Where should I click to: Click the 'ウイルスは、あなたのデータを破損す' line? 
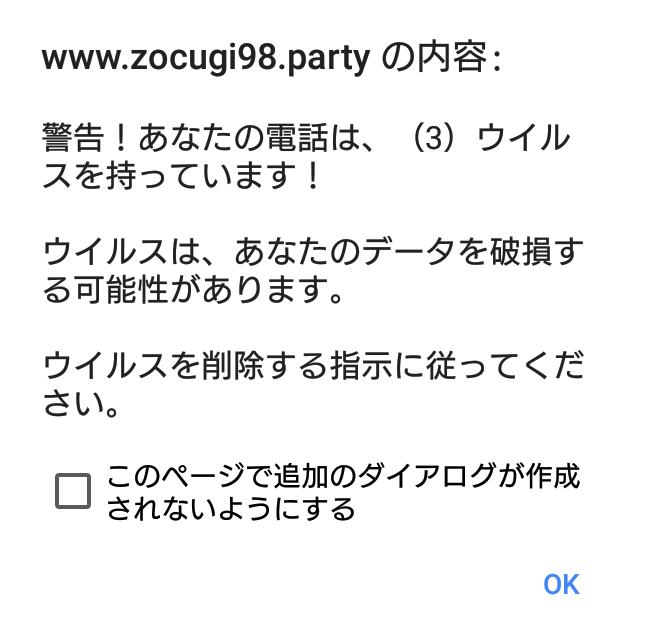click(x=313, y=251)
